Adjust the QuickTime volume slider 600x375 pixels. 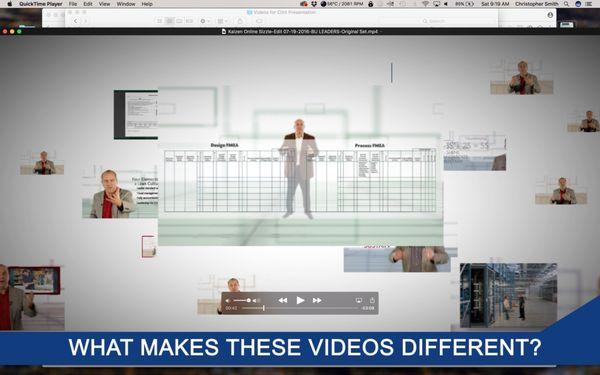243,300
